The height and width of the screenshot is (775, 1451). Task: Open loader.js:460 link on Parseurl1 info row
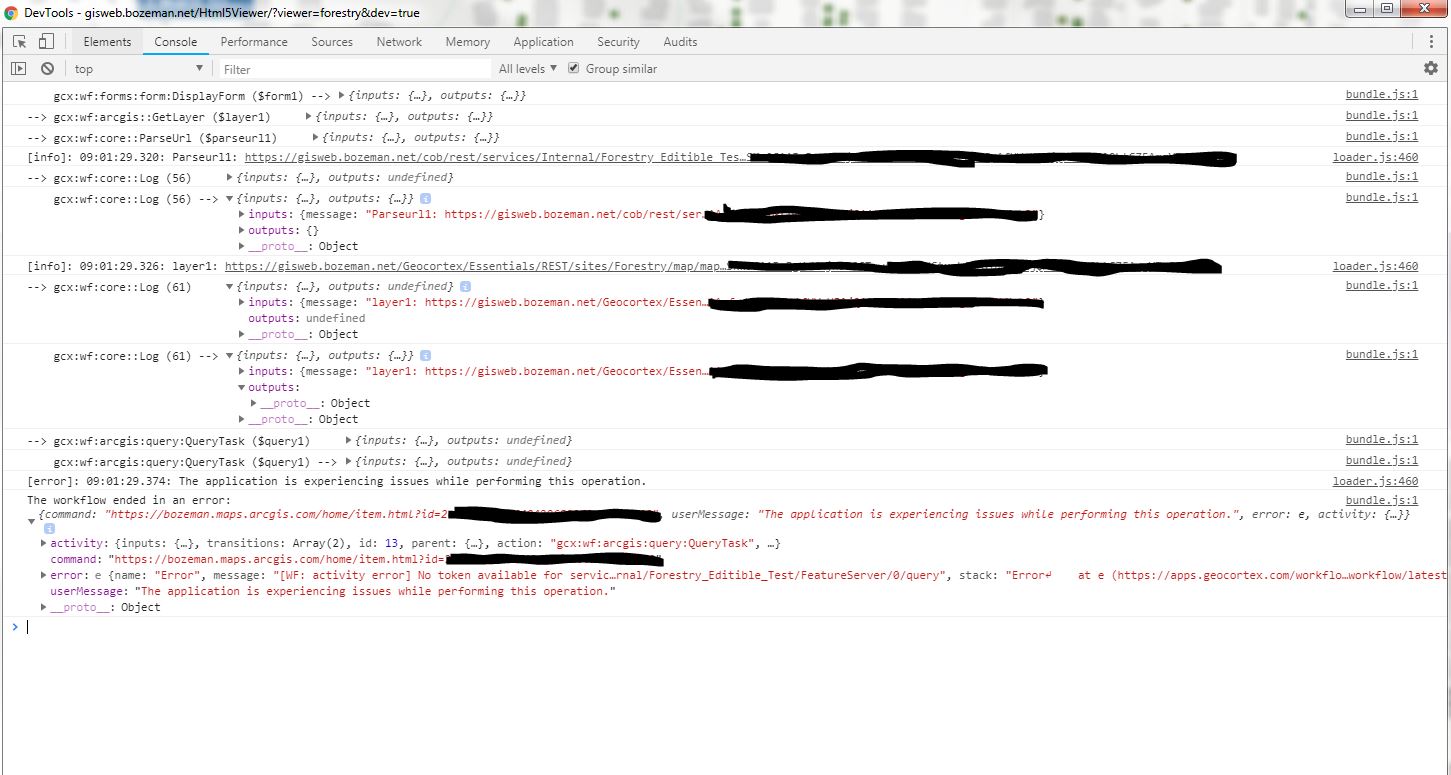[x=1375, y=157]
